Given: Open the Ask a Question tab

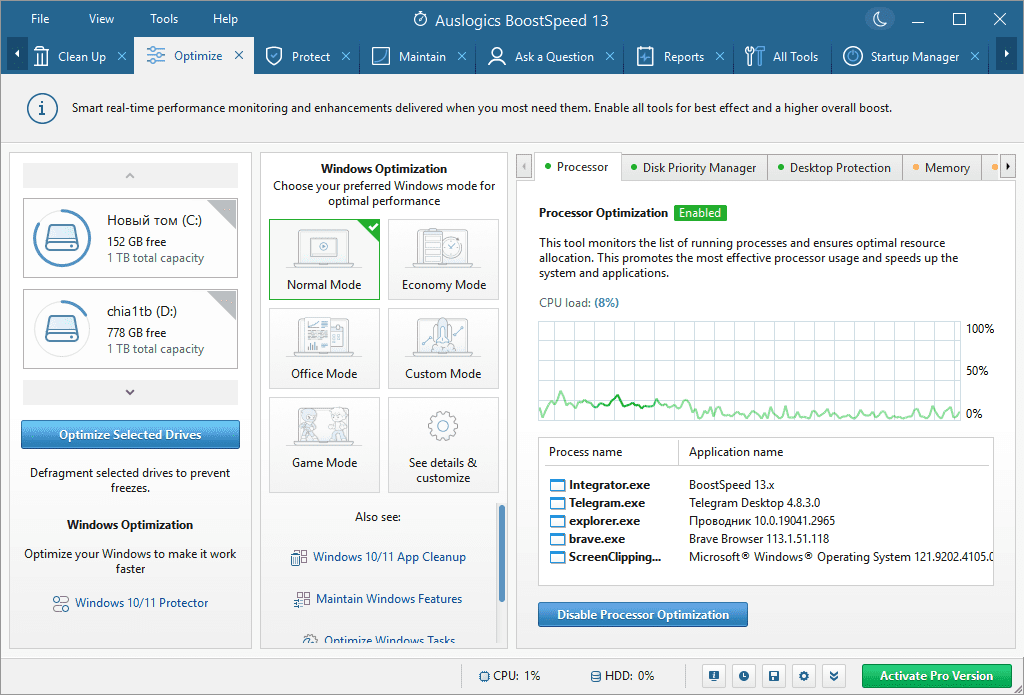Looking at the screenshot, I should 541,57.
